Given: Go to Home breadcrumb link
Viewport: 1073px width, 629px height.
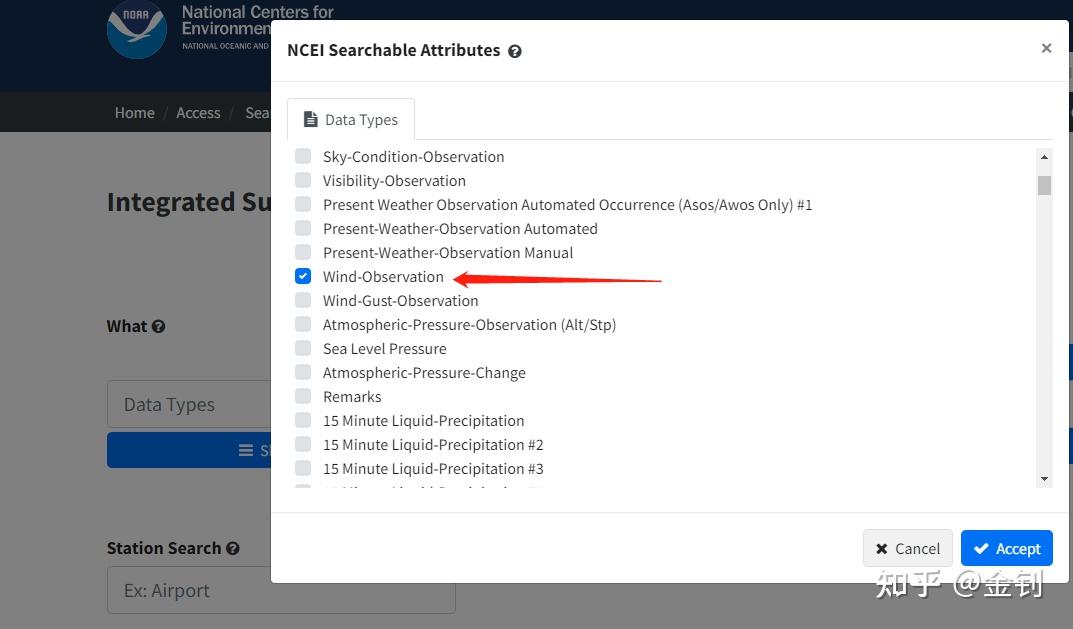Looking at the screenshot, I should [x=134, y=113].
